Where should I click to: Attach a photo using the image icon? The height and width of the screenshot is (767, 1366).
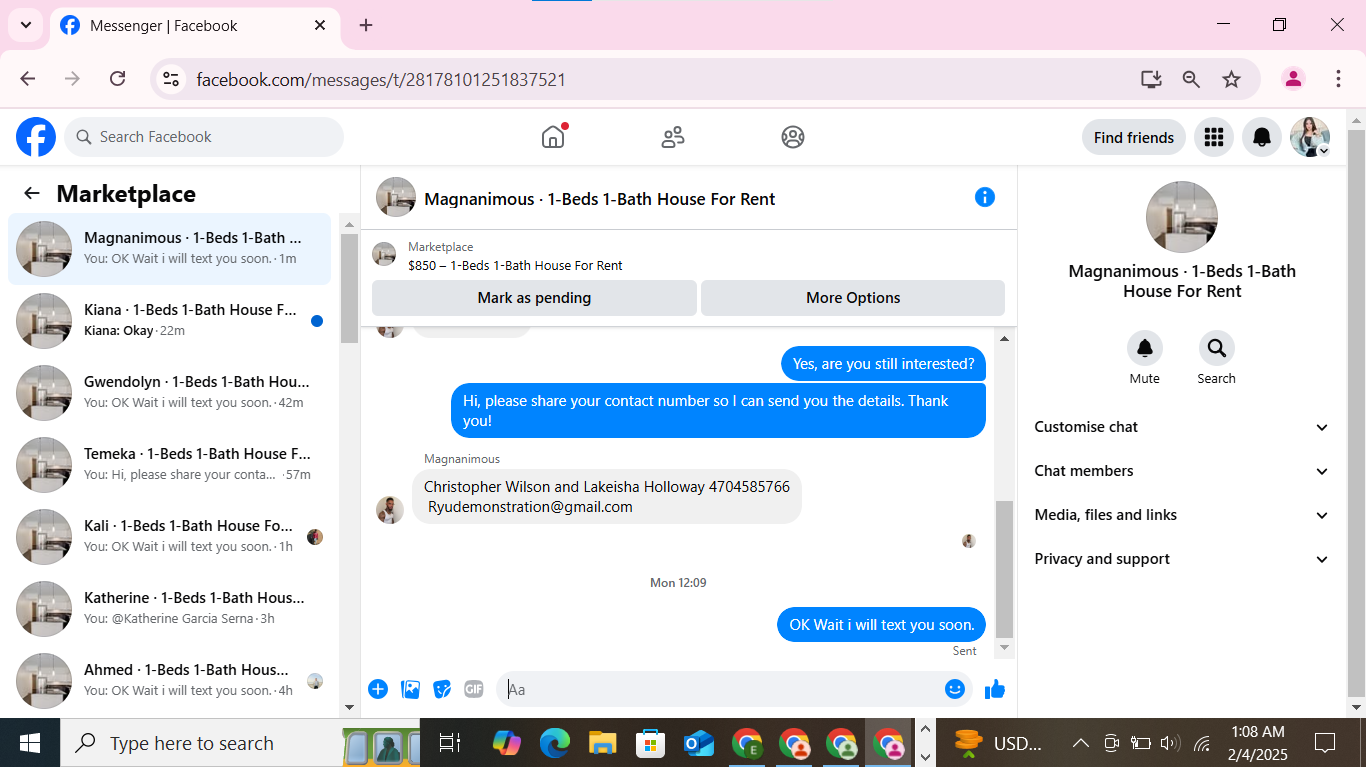pos(410,689)
